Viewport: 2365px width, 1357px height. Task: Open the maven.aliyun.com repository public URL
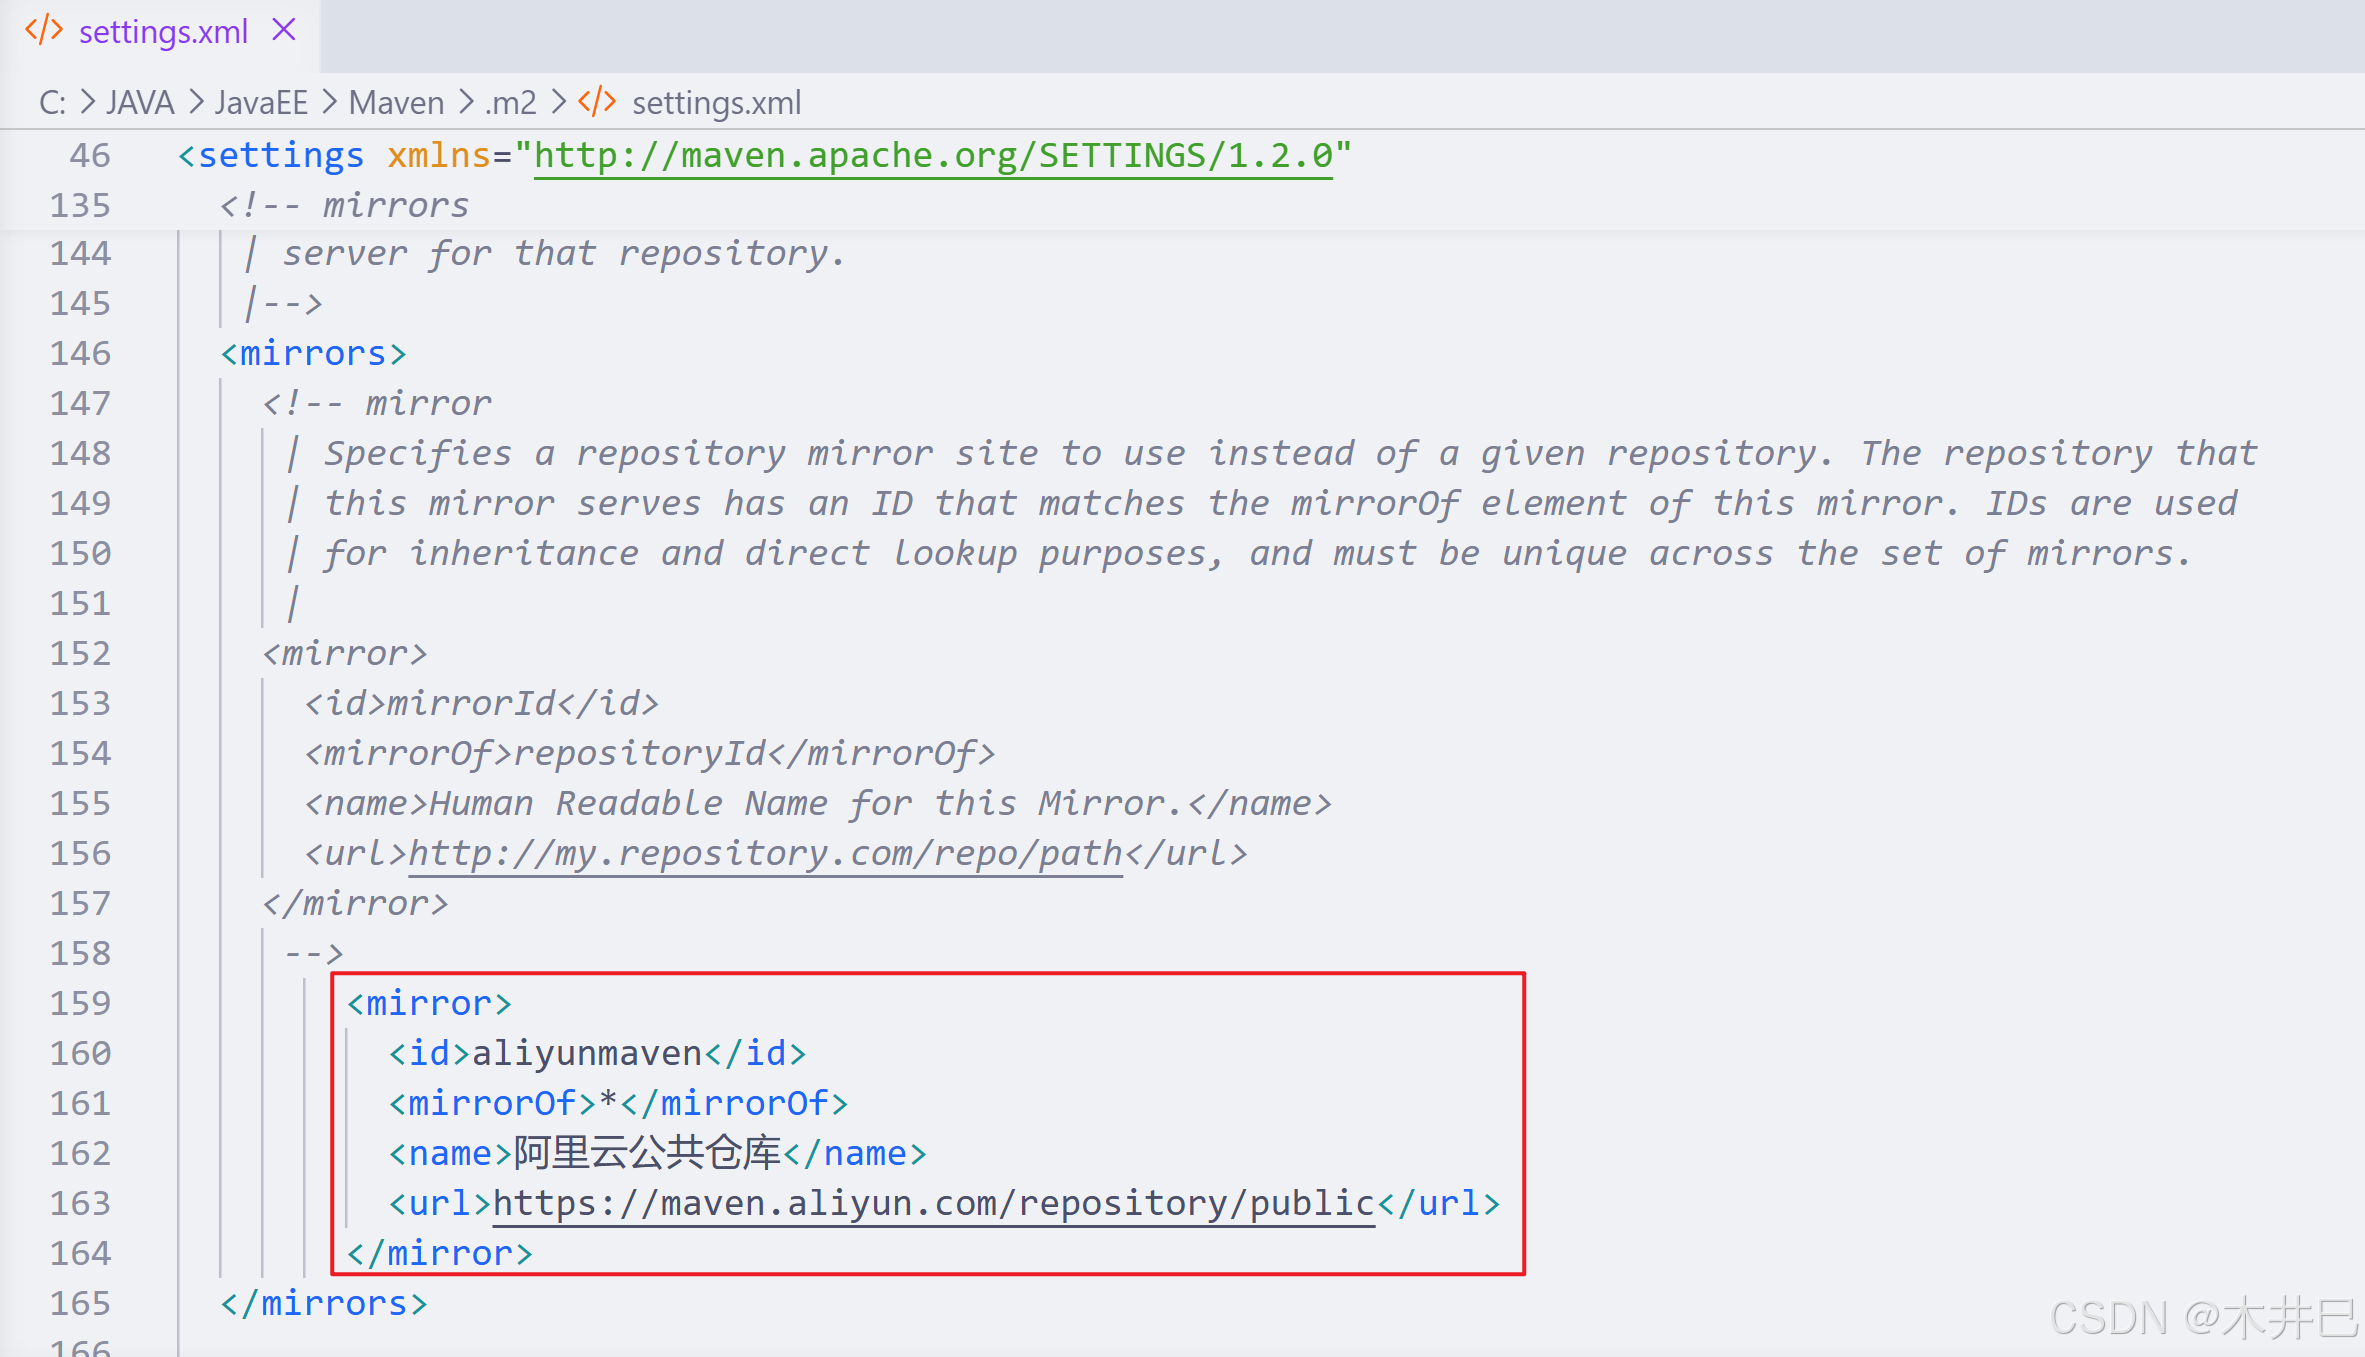933,1203
